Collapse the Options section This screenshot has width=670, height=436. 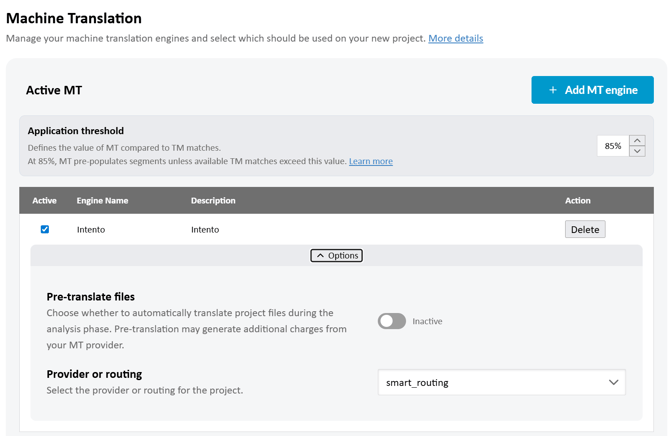[337, 256]
